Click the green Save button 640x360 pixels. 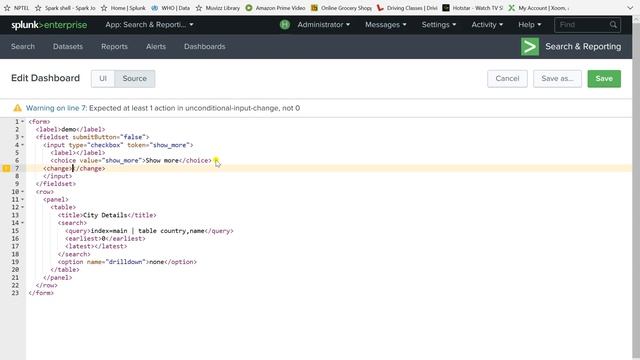tap(604, 79)
